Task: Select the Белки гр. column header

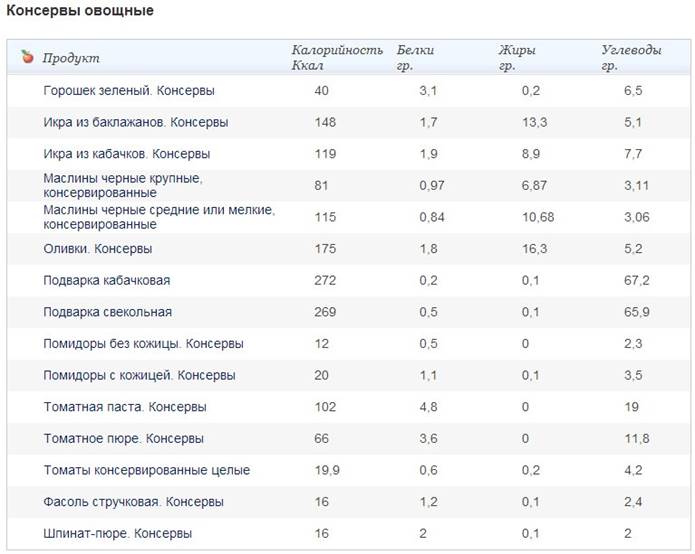Action: click(415, 57)
